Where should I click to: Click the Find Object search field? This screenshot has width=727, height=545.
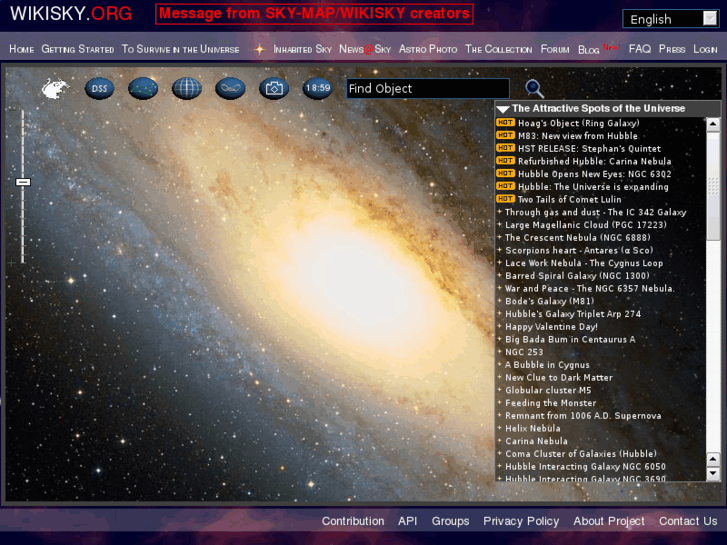pos(427,88)
